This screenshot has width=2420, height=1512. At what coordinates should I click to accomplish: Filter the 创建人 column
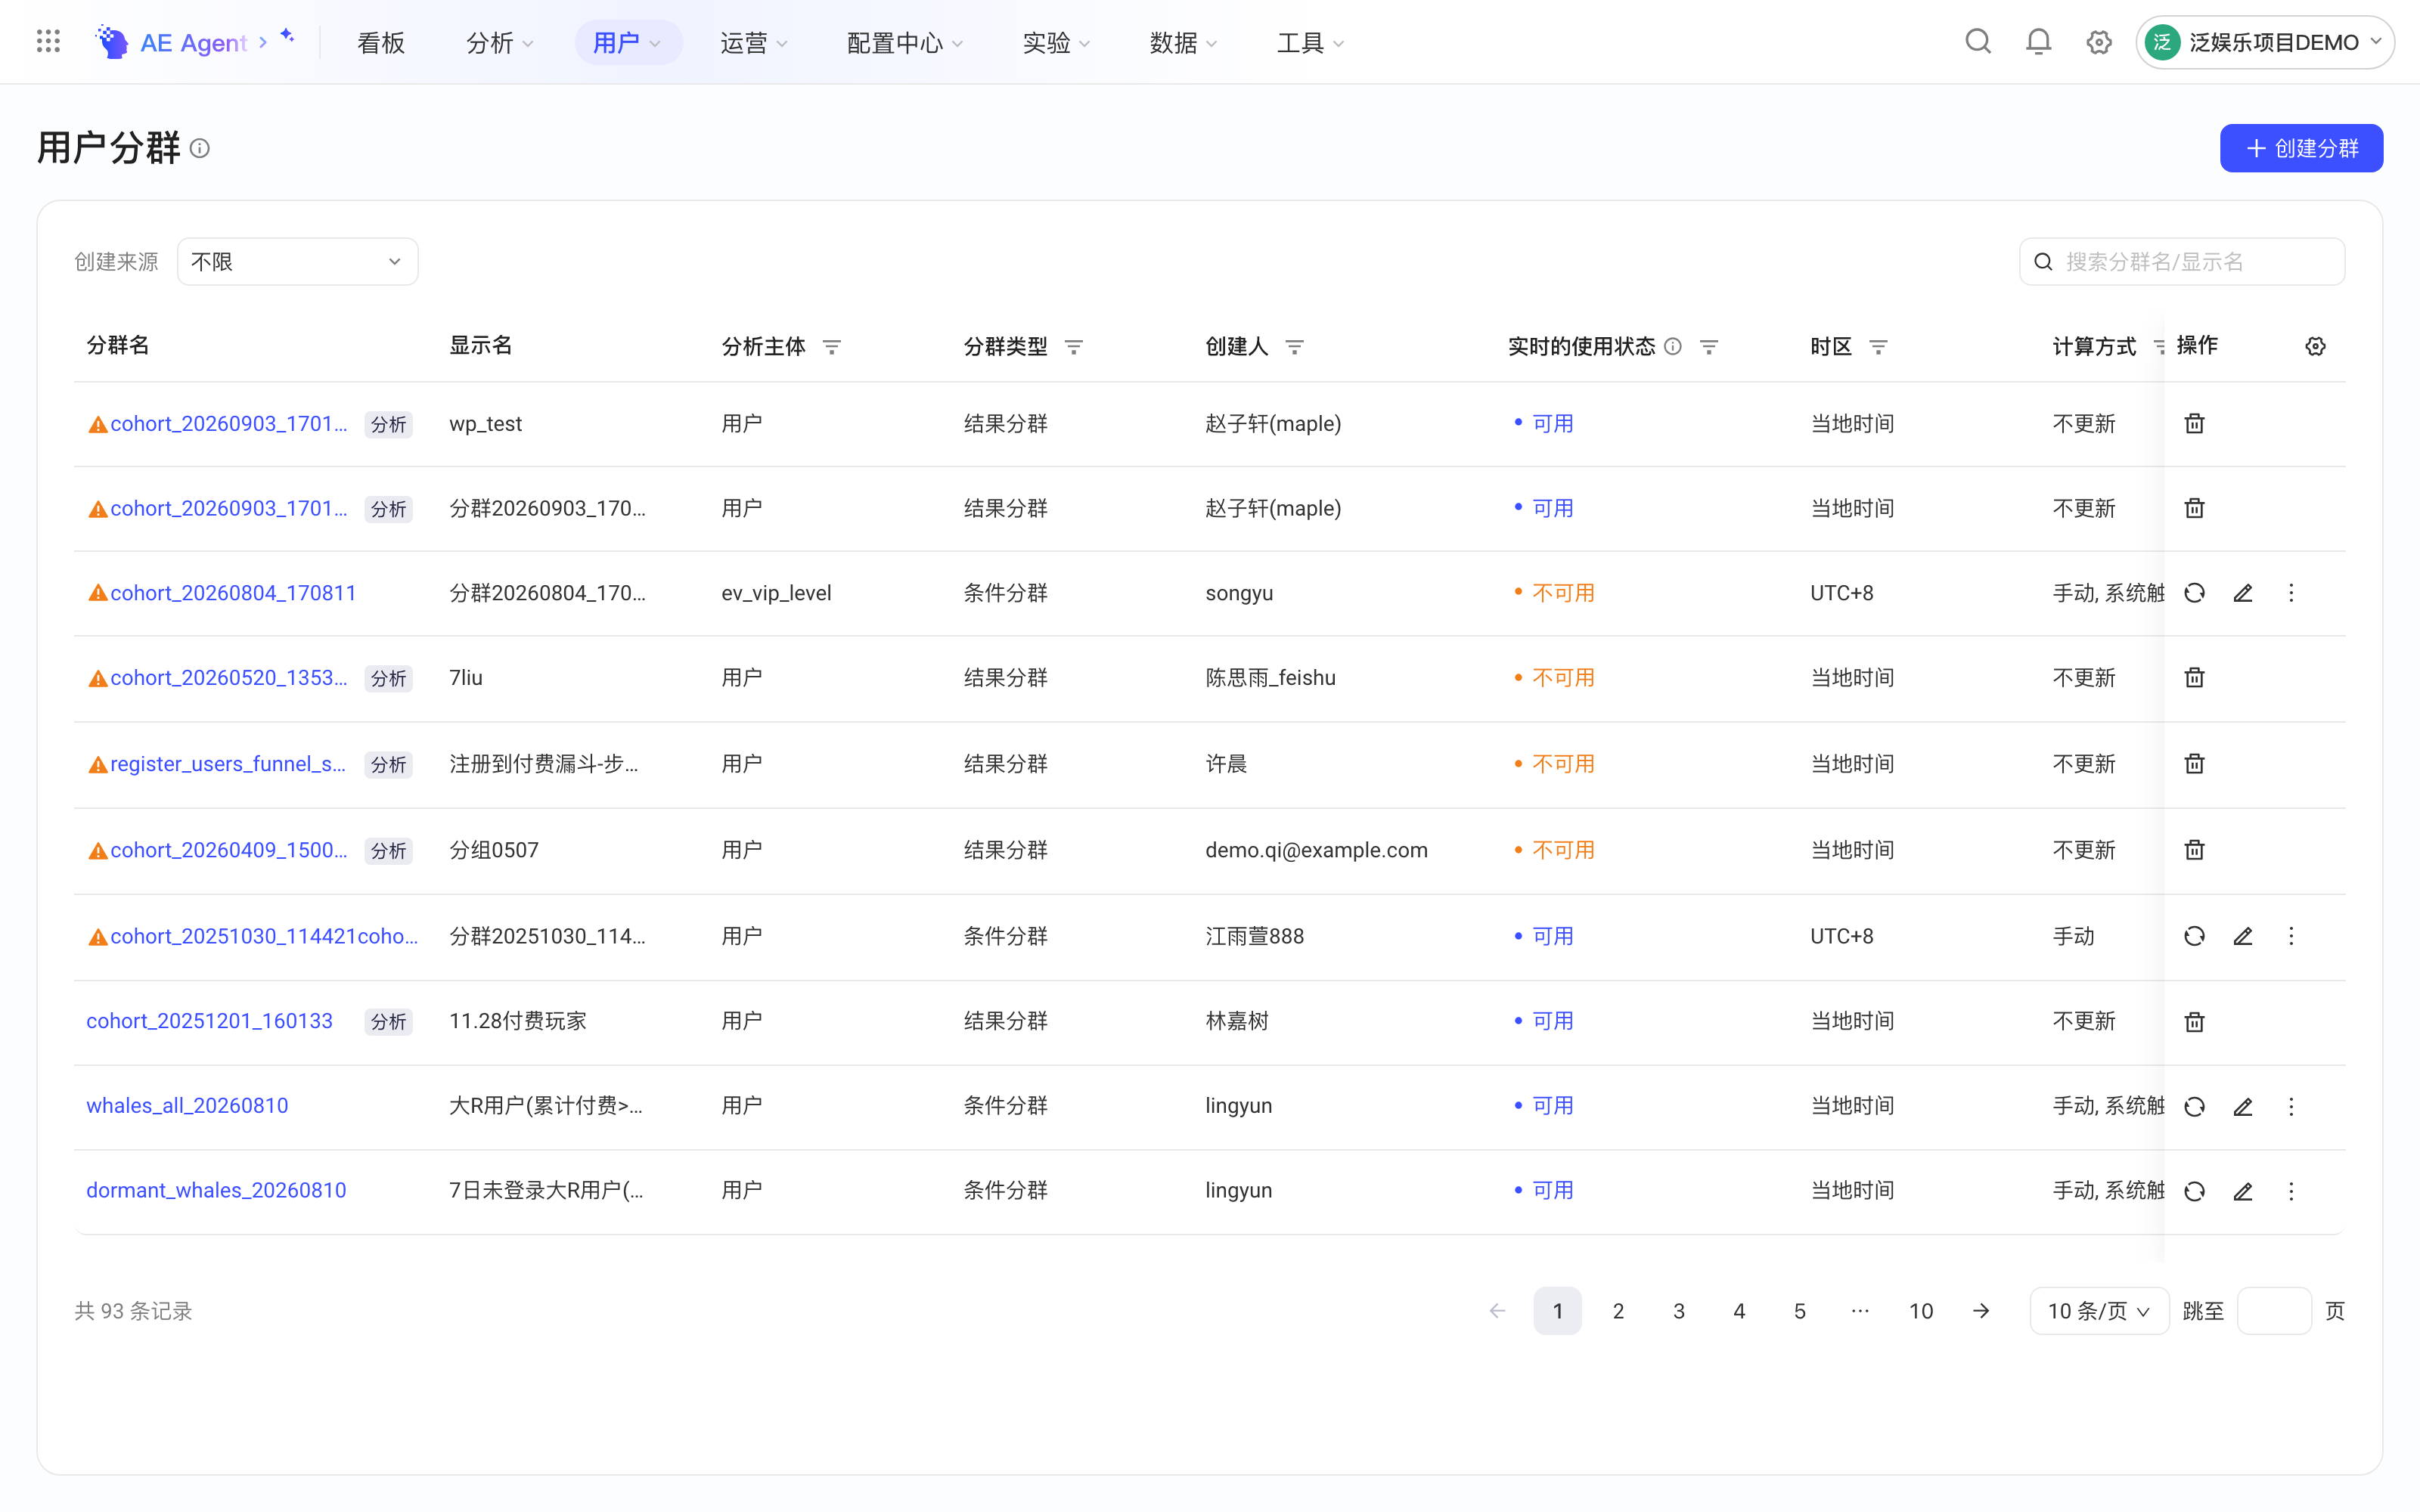1294,347
